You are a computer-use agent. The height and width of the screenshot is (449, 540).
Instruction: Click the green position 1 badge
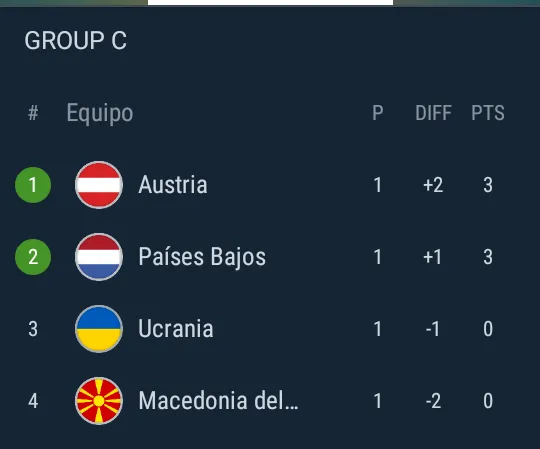pyautogui.click(x=33, y=185)
